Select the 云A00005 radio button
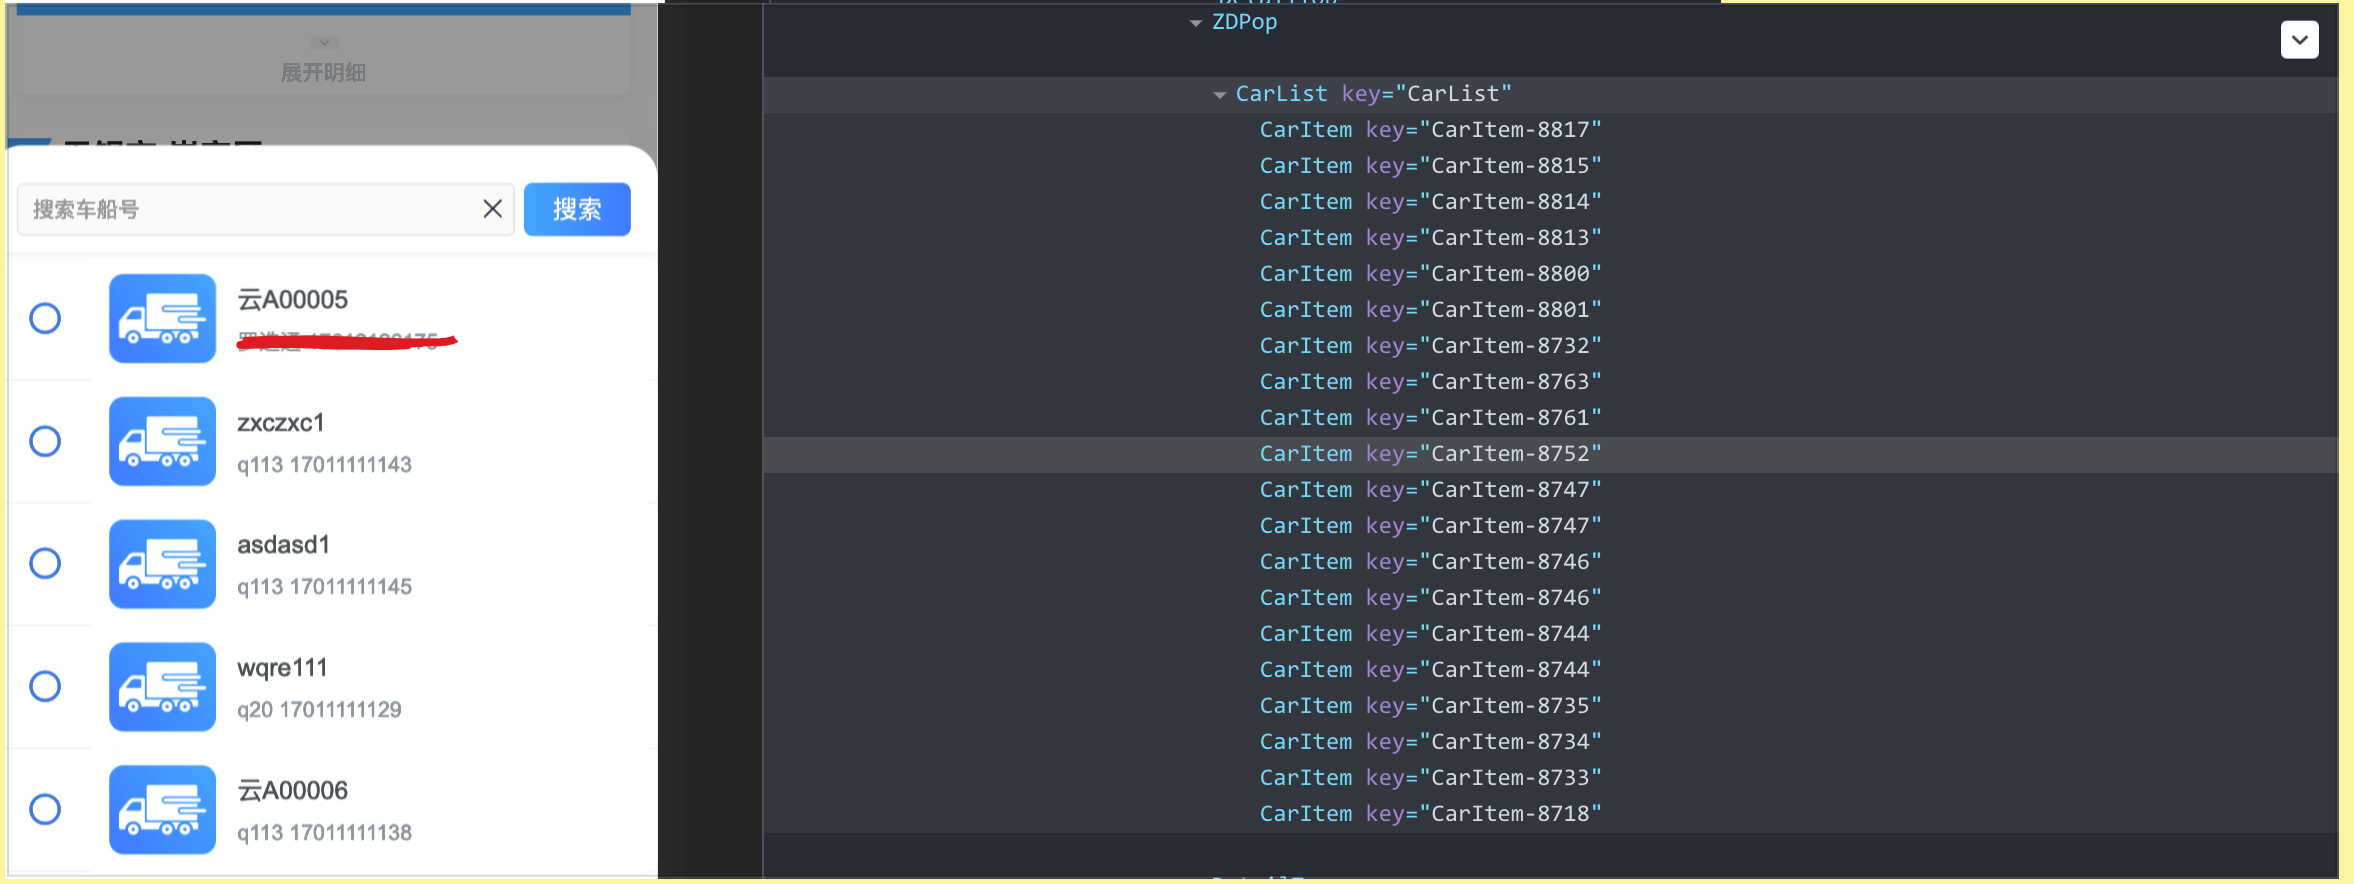This screenshot has height=884, width=2354. [x=45, y=318]
